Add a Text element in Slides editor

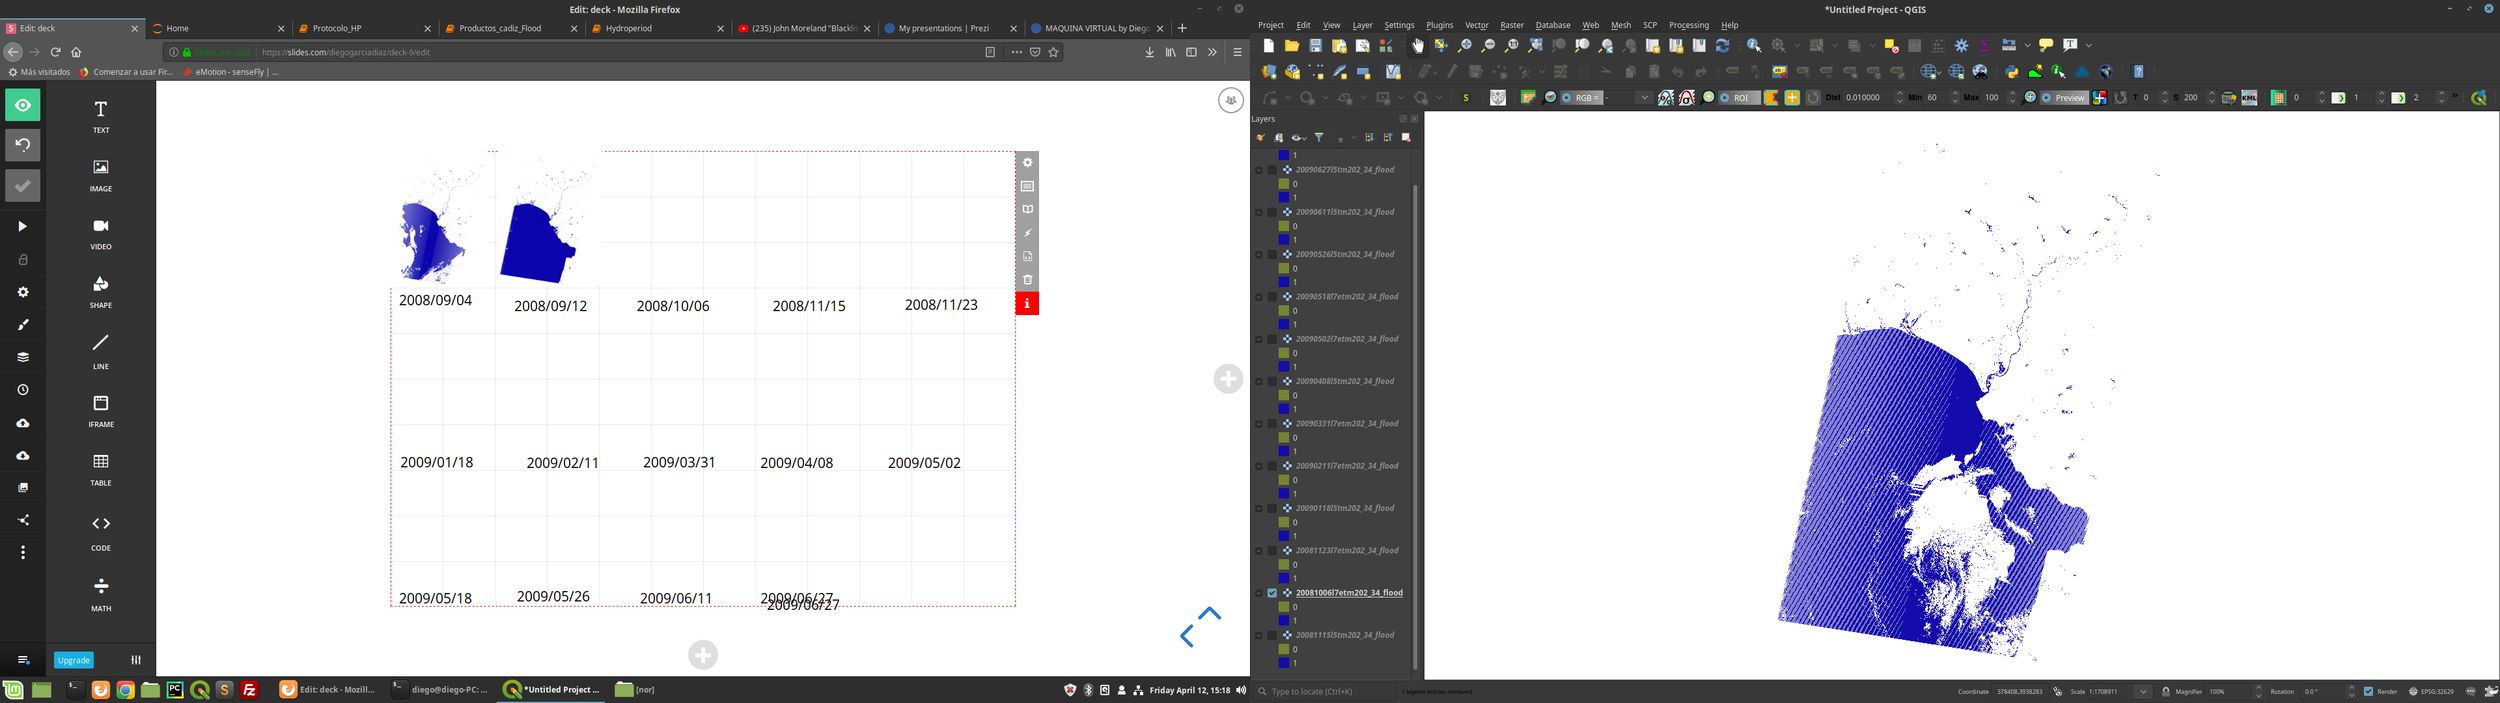[101, 116]
